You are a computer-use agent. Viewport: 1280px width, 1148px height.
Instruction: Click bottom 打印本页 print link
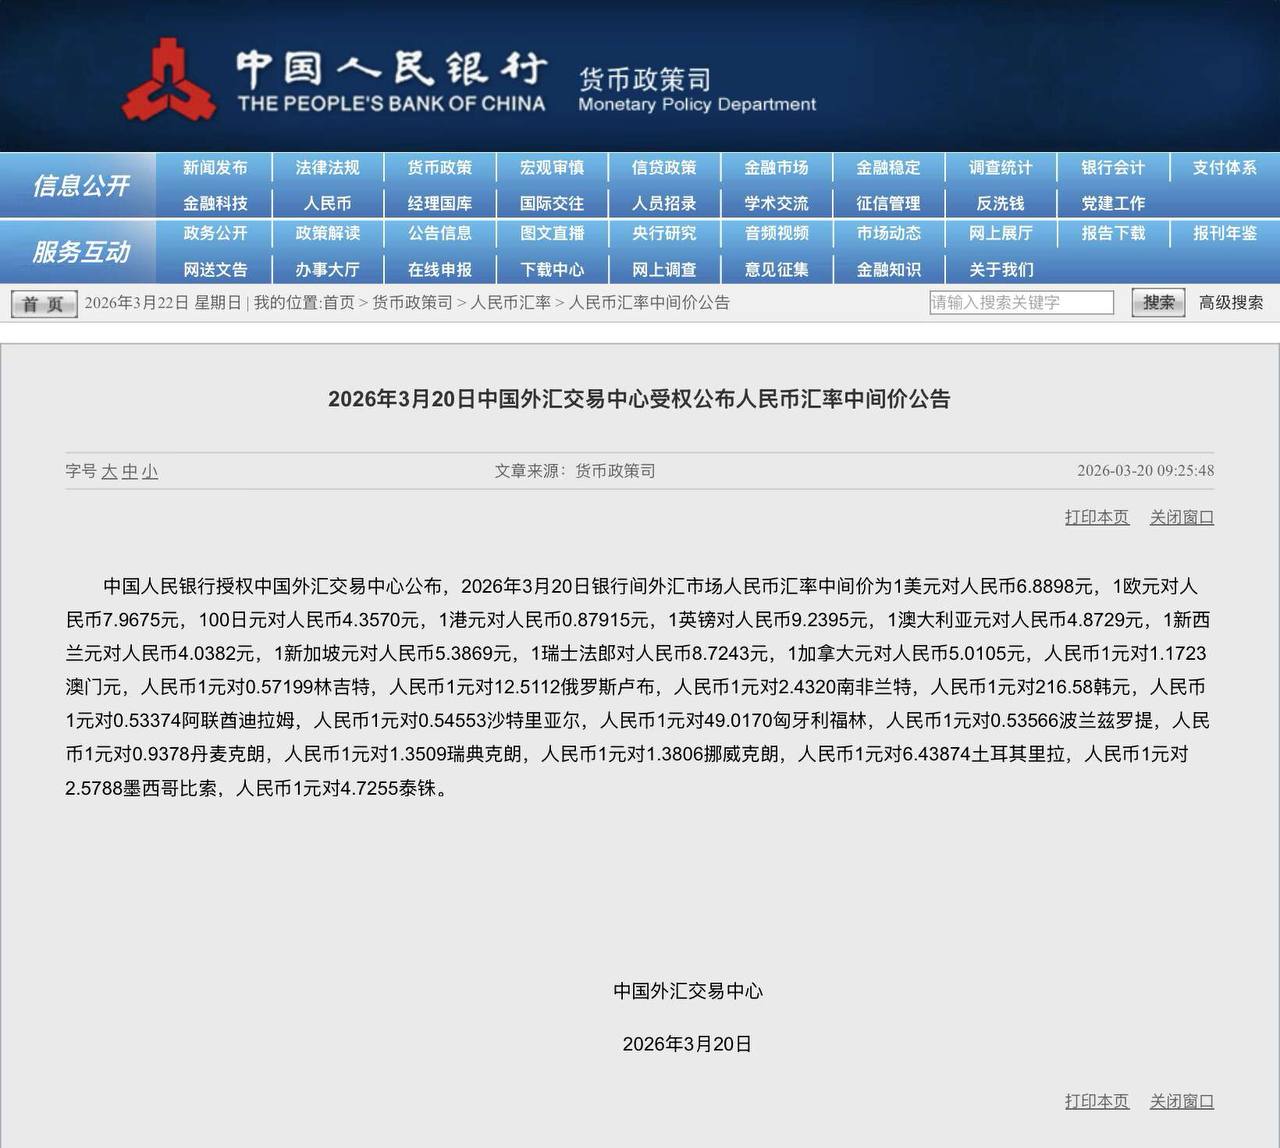[x=1096, y=1101]
